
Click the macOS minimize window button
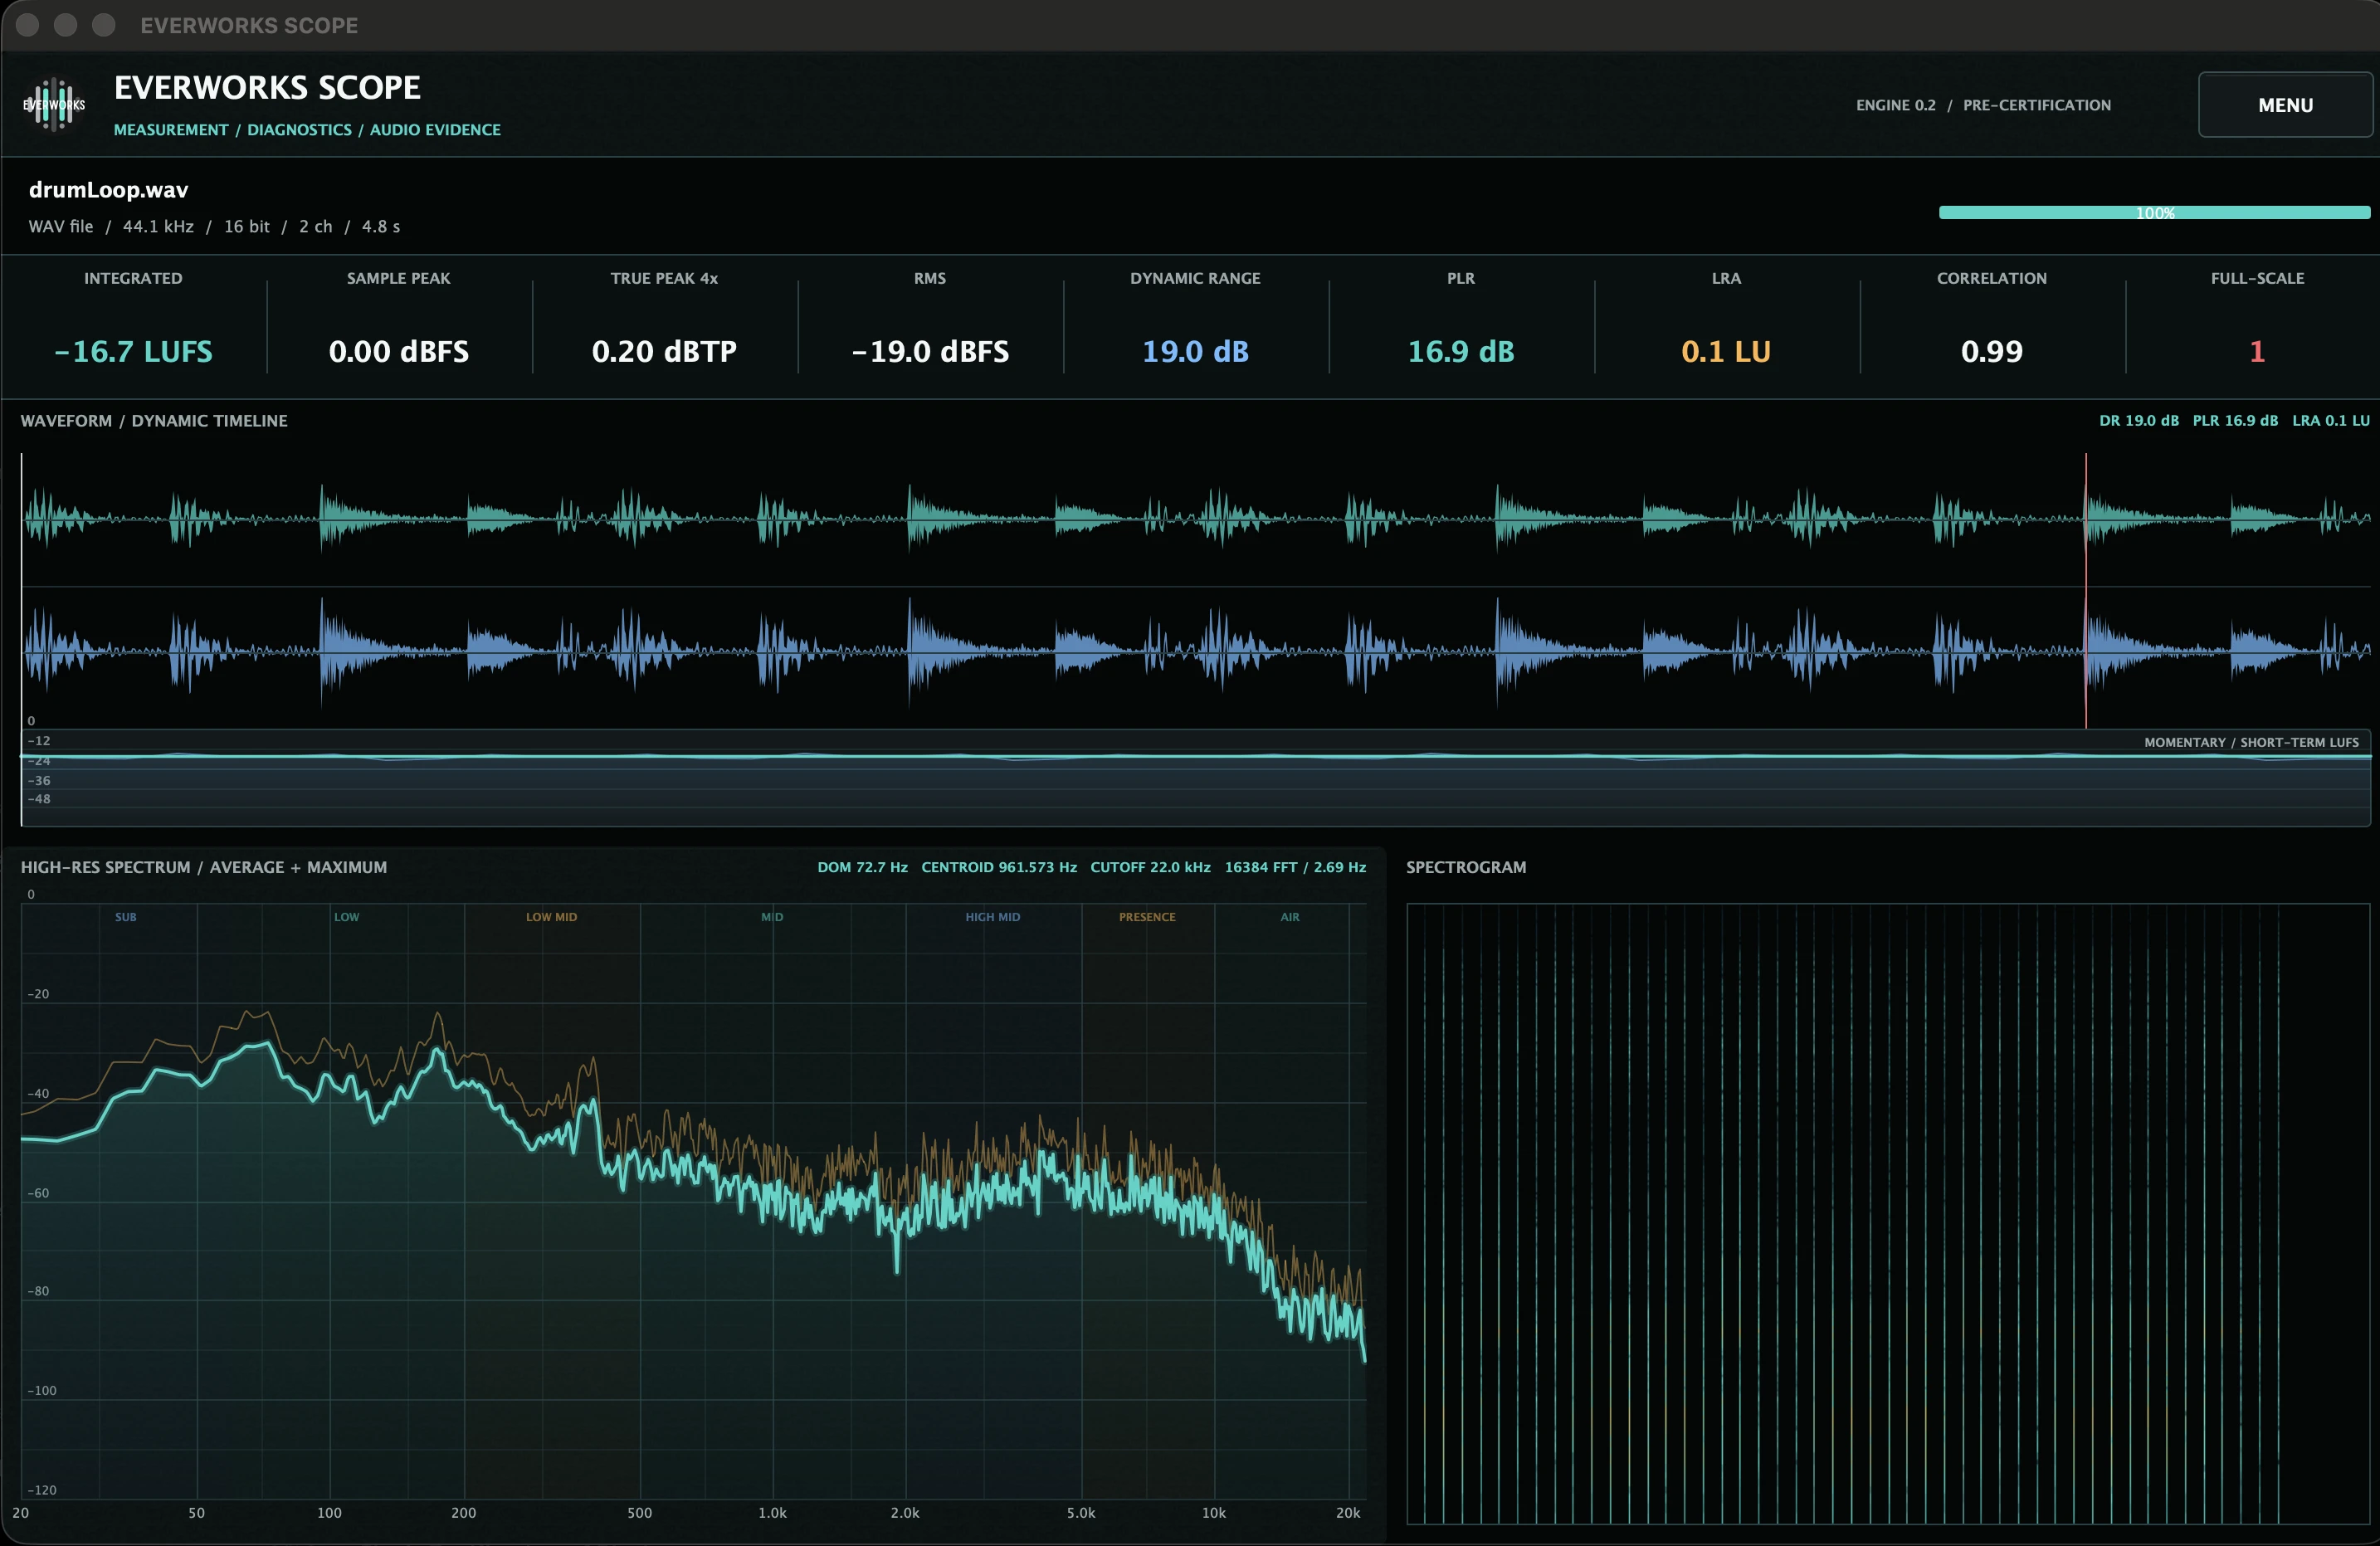[66, 25]
